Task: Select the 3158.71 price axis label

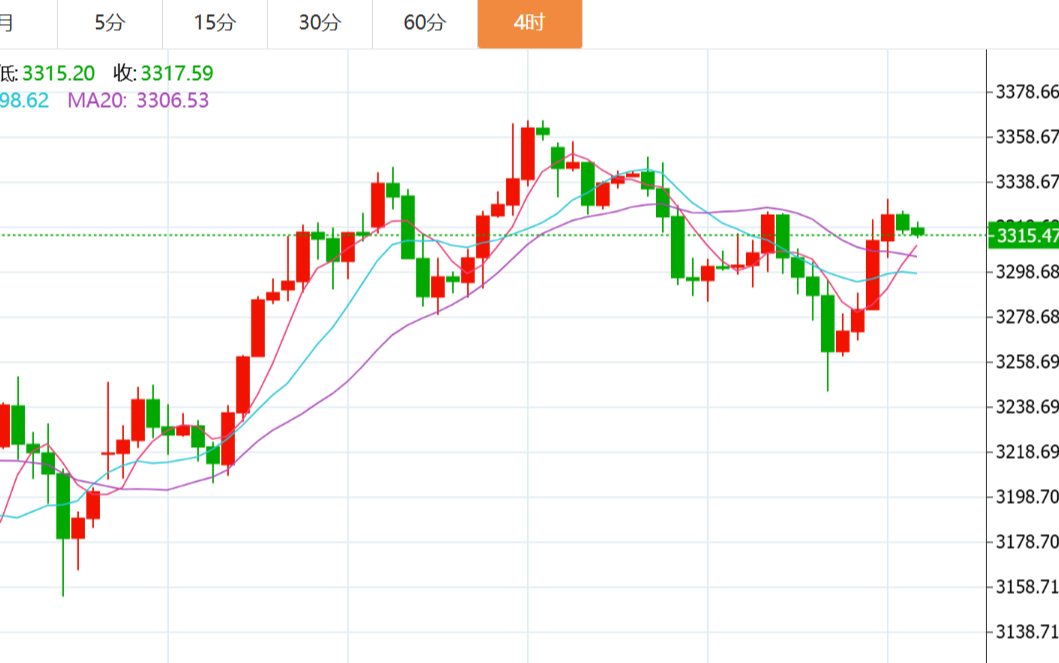Action: point(1027,587)
